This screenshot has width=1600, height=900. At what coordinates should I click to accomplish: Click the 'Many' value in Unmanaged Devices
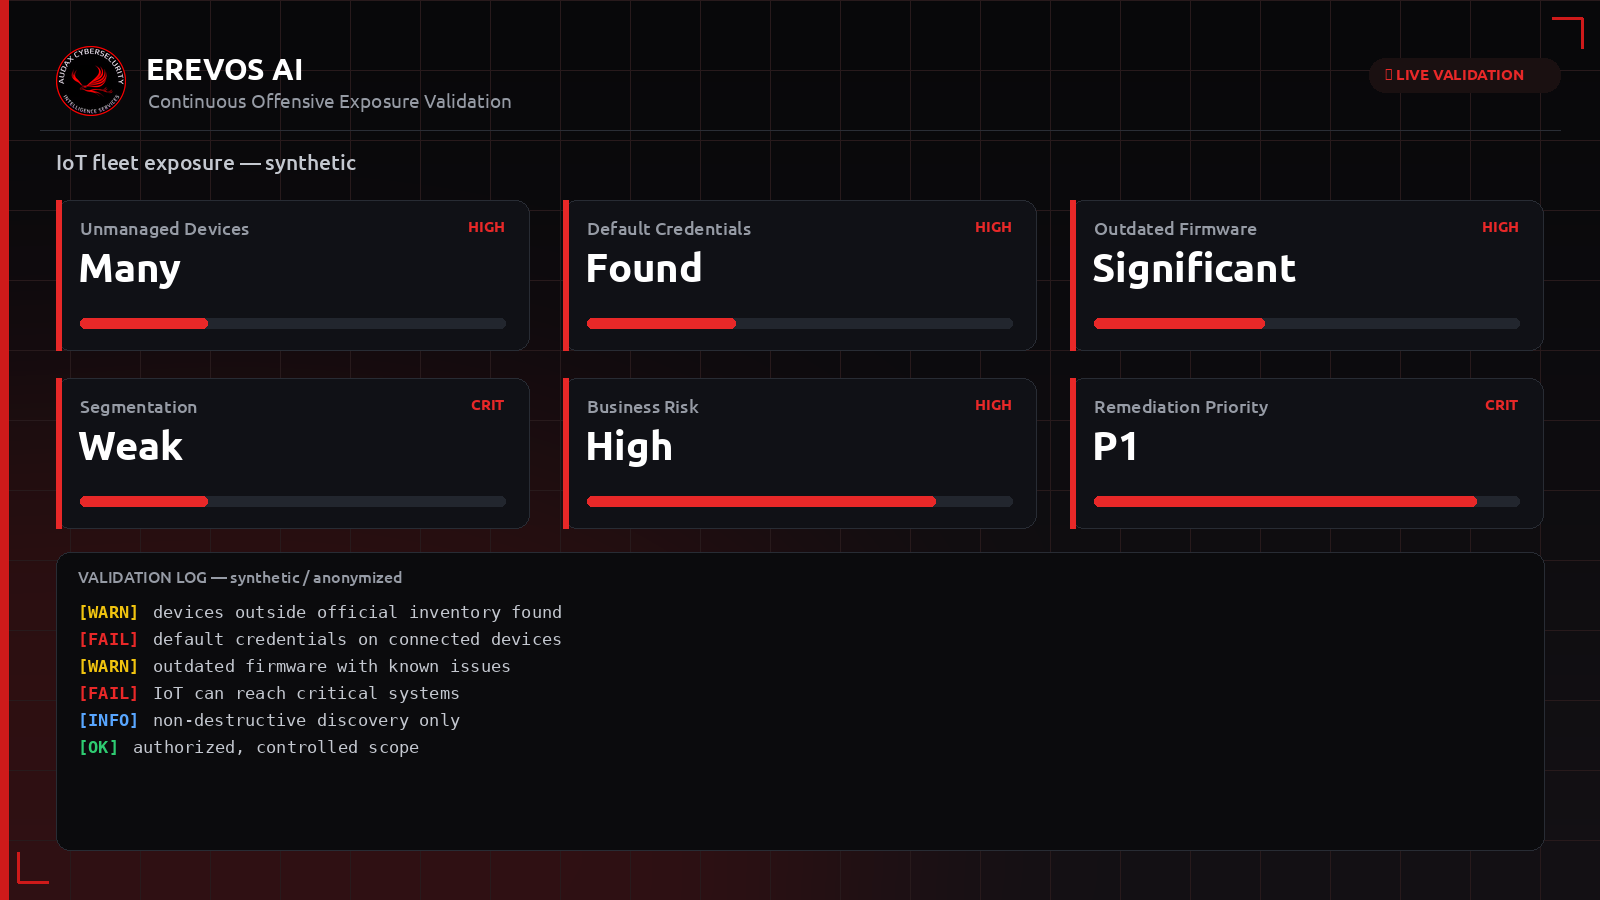130,269
